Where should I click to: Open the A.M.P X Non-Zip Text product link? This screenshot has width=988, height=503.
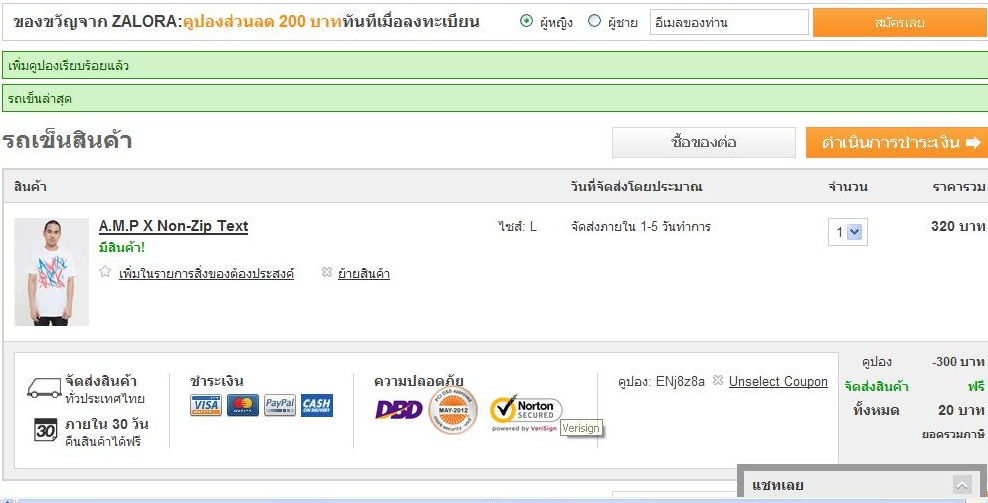coord(173,226)
